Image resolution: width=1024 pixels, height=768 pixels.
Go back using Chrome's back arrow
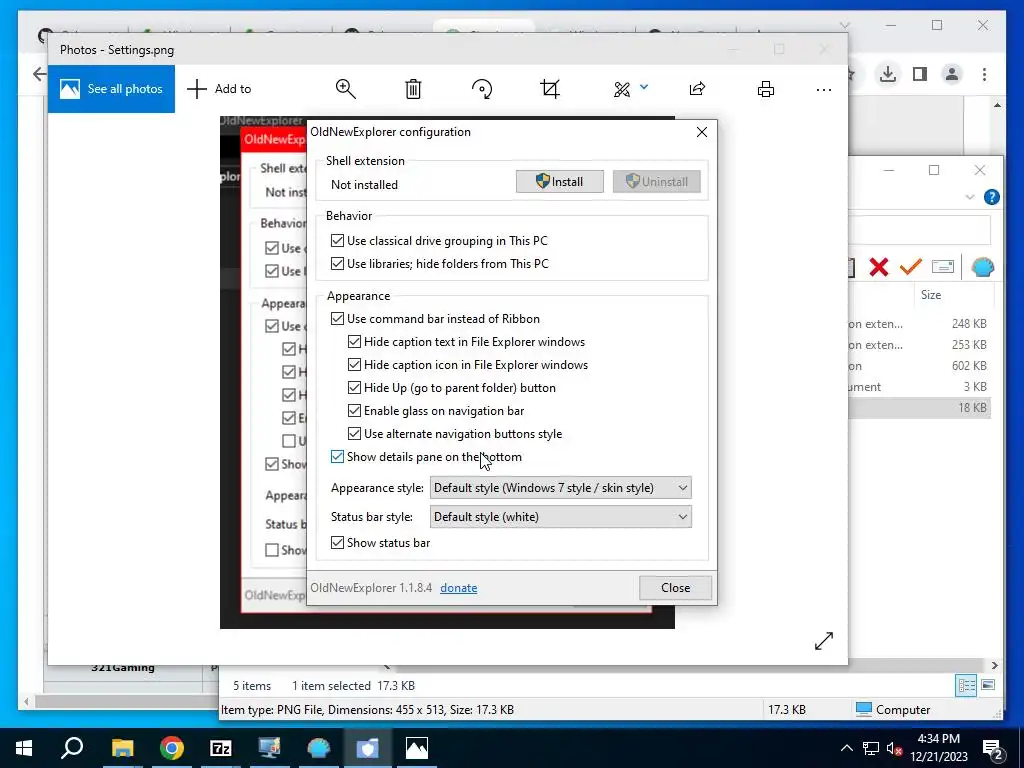(x=39, y=74)
